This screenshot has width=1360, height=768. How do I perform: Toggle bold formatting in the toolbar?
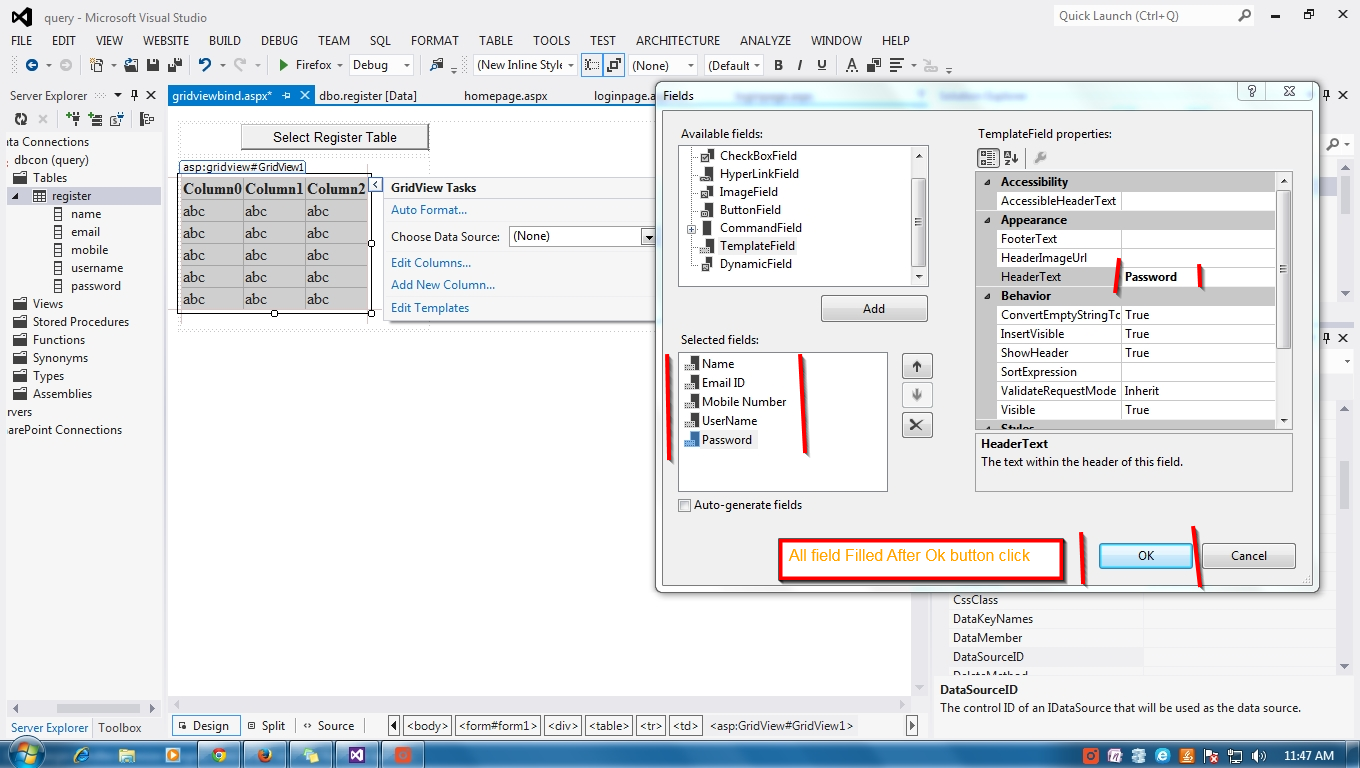tap(778, 65)
